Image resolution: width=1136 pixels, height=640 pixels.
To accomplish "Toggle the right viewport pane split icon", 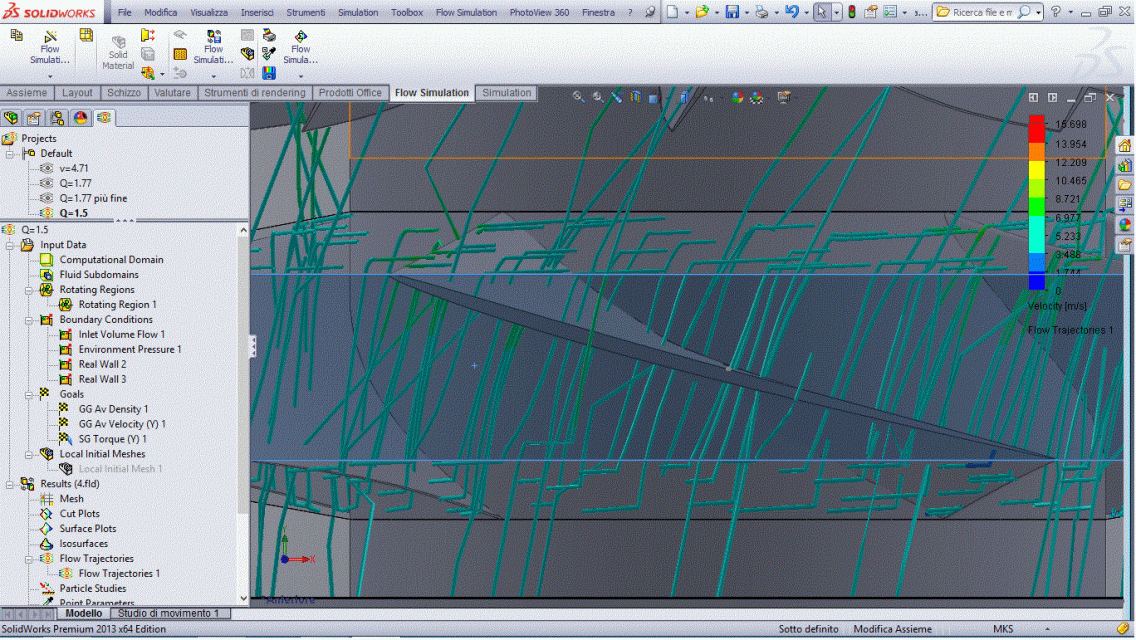I will click(1052, 97).
